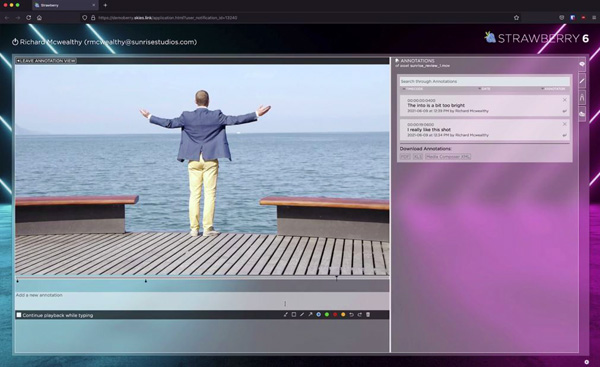Image resolution: width=600 pixels, height=367 pixels.
Task: Select the rectangle shape drawing tool
Action: click(294, 315)
